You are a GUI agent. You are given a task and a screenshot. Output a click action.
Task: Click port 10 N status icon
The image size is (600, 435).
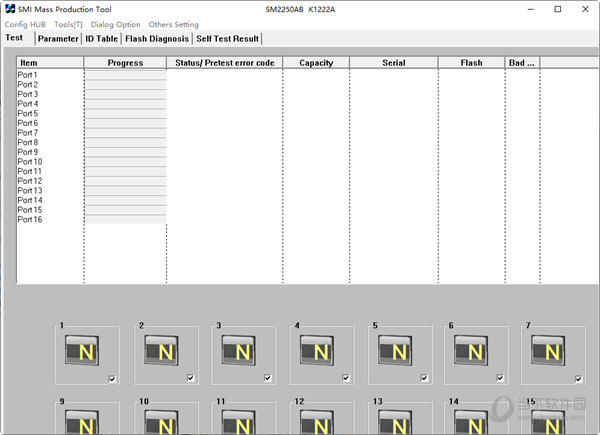coord(161,422)
